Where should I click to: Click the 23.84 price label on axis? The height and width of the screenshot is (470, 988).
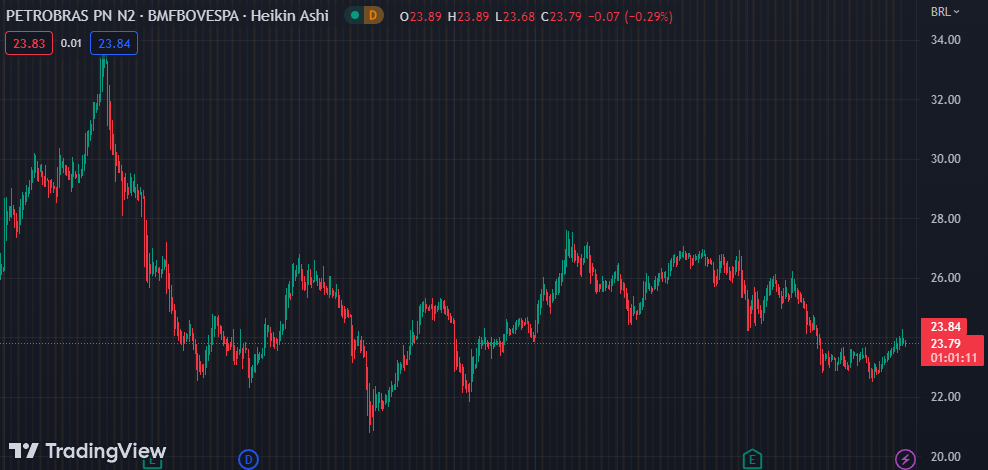[945, 327]
